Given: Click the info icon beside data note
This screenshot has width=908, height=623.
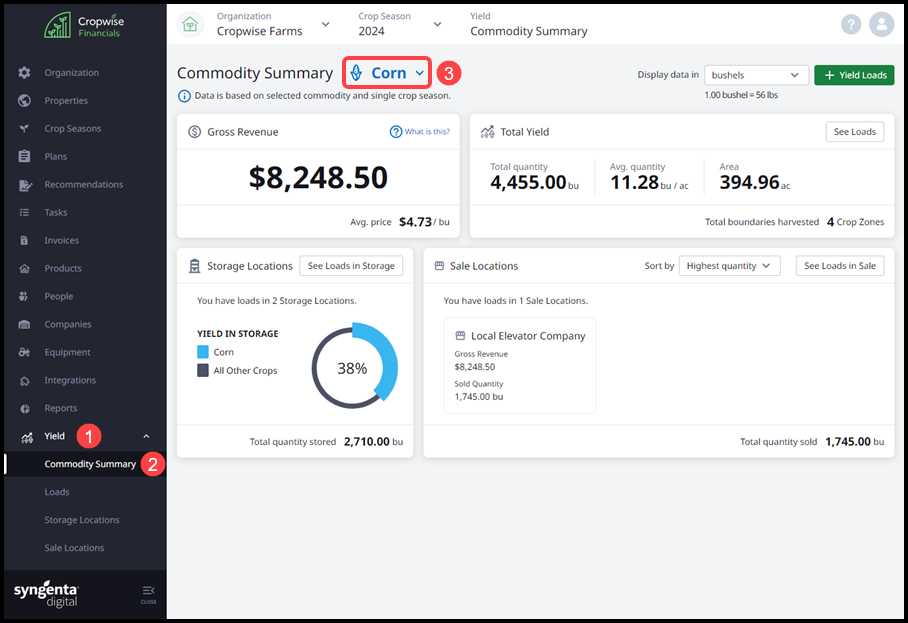Looking at the screenshot, I should click(184, 96).
